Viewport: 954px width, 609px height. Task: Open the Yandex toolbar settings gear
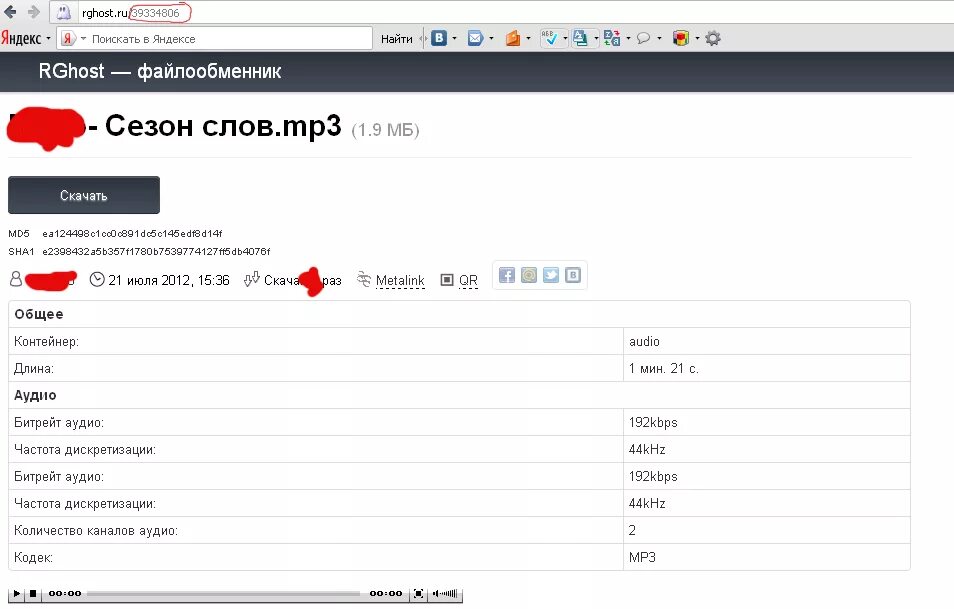pyautogui.click(x=712, y=37)
